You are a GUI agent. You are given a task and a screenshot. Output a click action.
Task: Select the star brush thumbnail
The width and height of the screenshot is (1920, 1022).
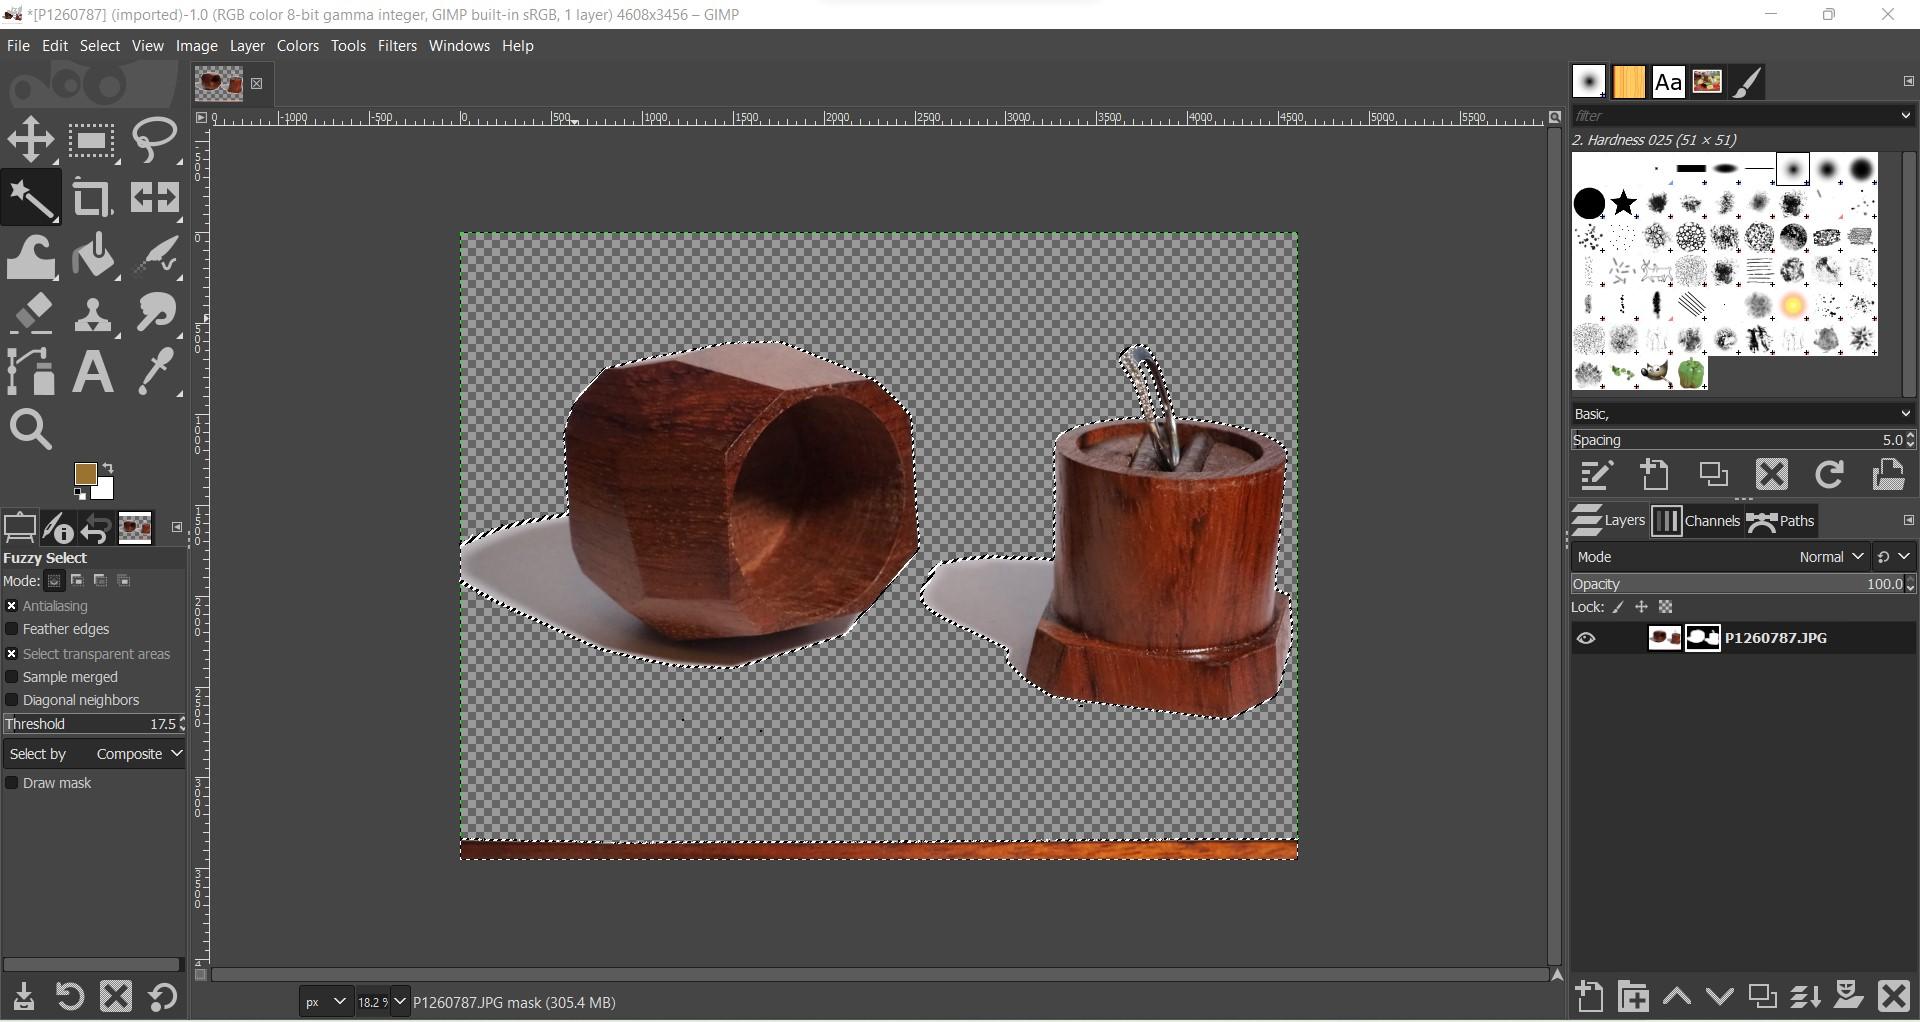click(x=1622, y=203)
